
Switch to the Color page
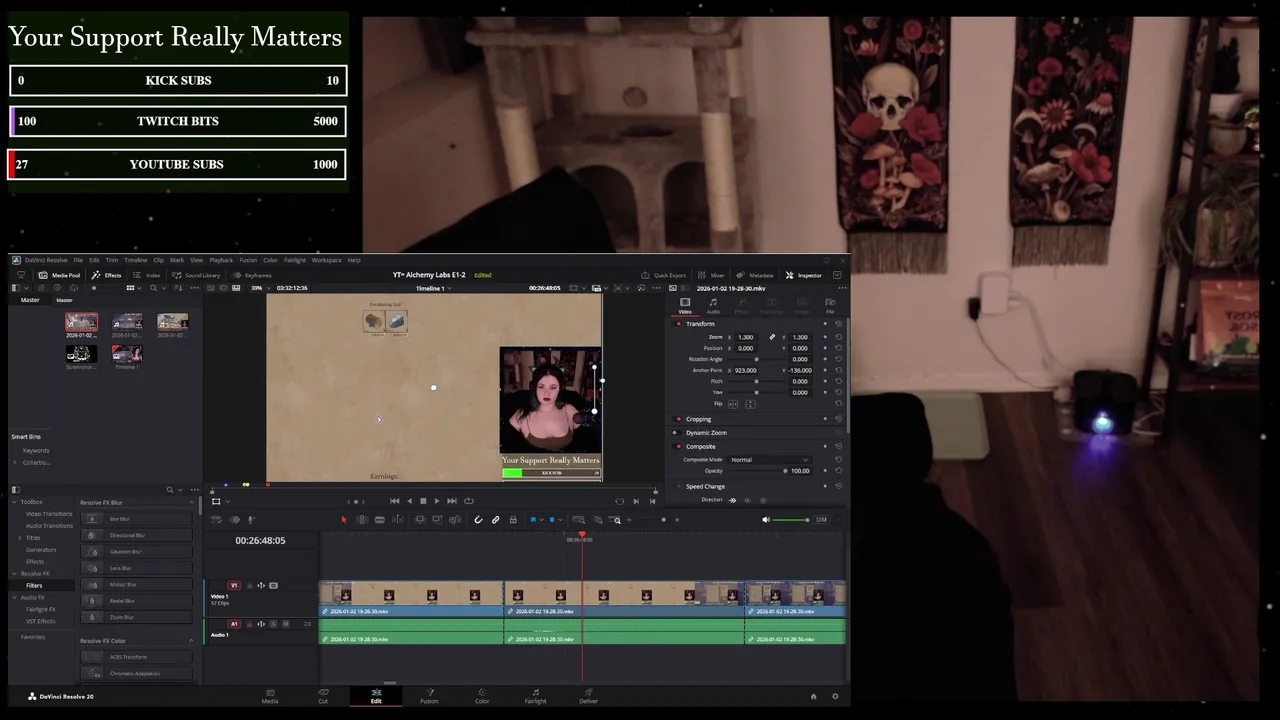coord(482,696)
